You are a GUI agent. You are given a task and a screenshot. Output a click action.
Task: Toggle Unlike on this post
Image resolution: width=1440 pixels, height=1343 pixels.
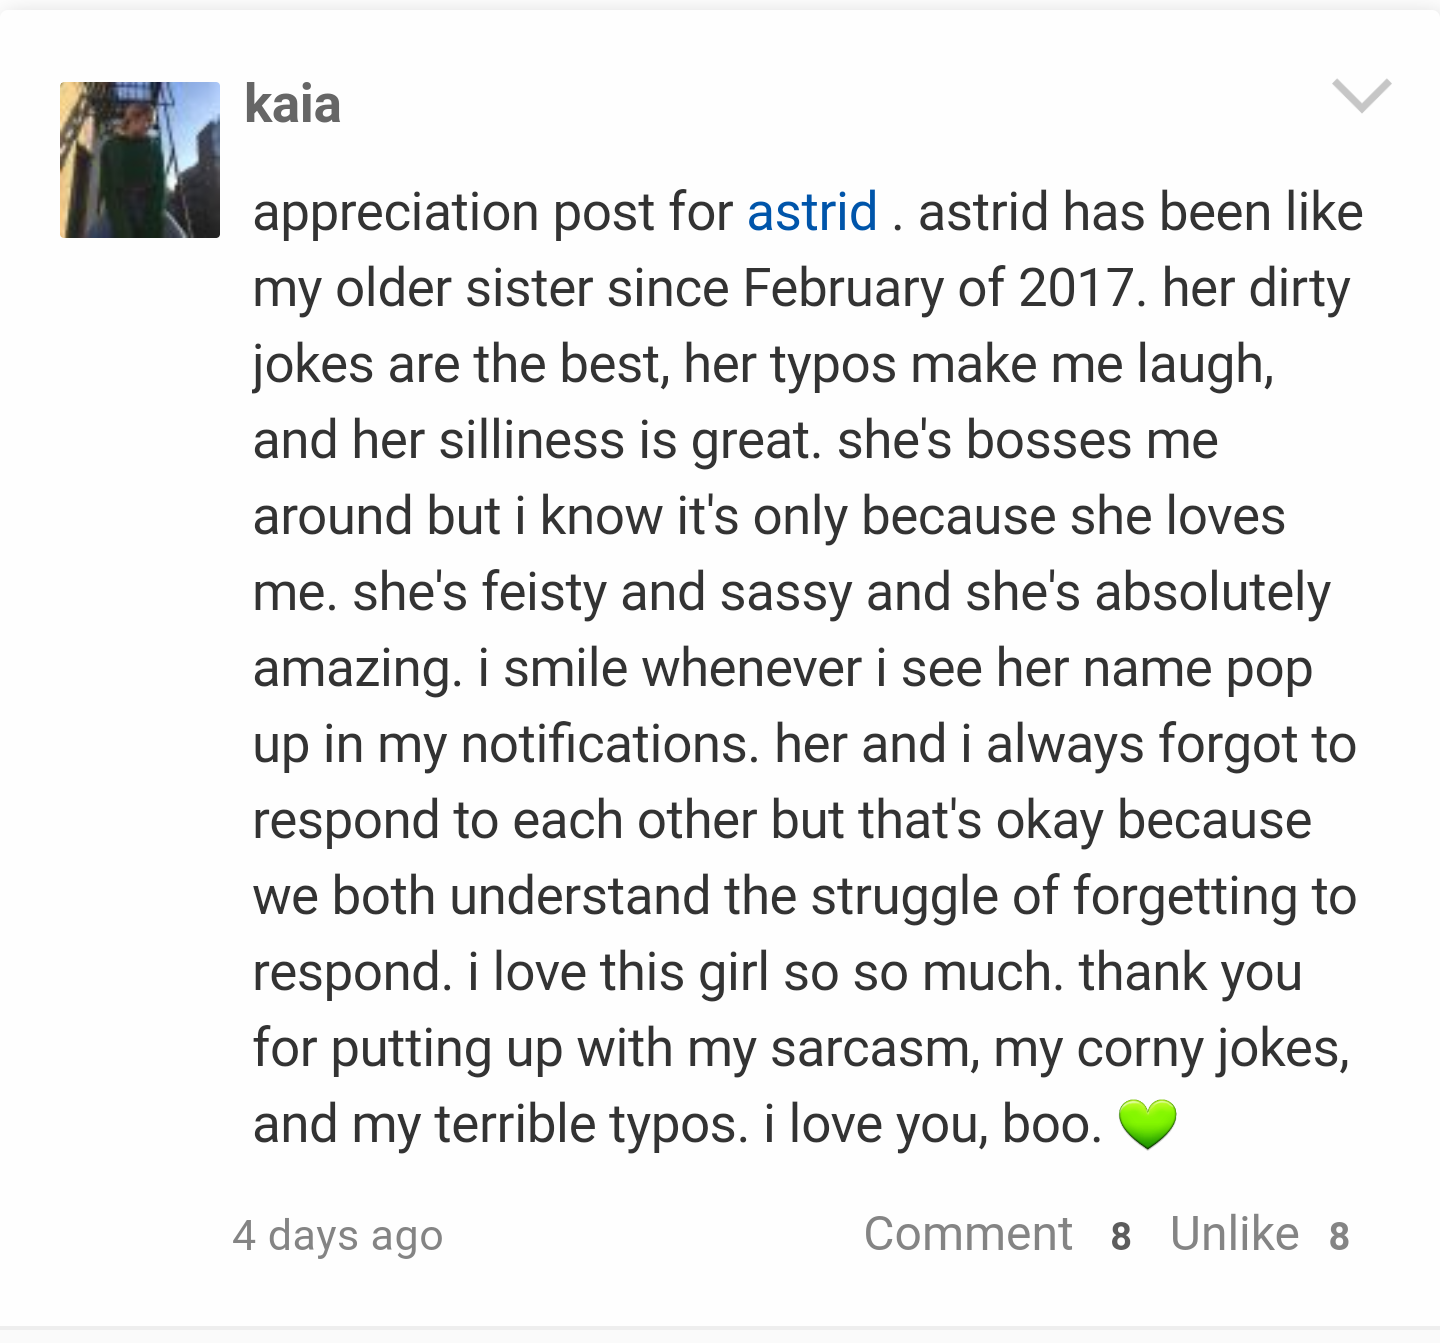[1235, 1234]
